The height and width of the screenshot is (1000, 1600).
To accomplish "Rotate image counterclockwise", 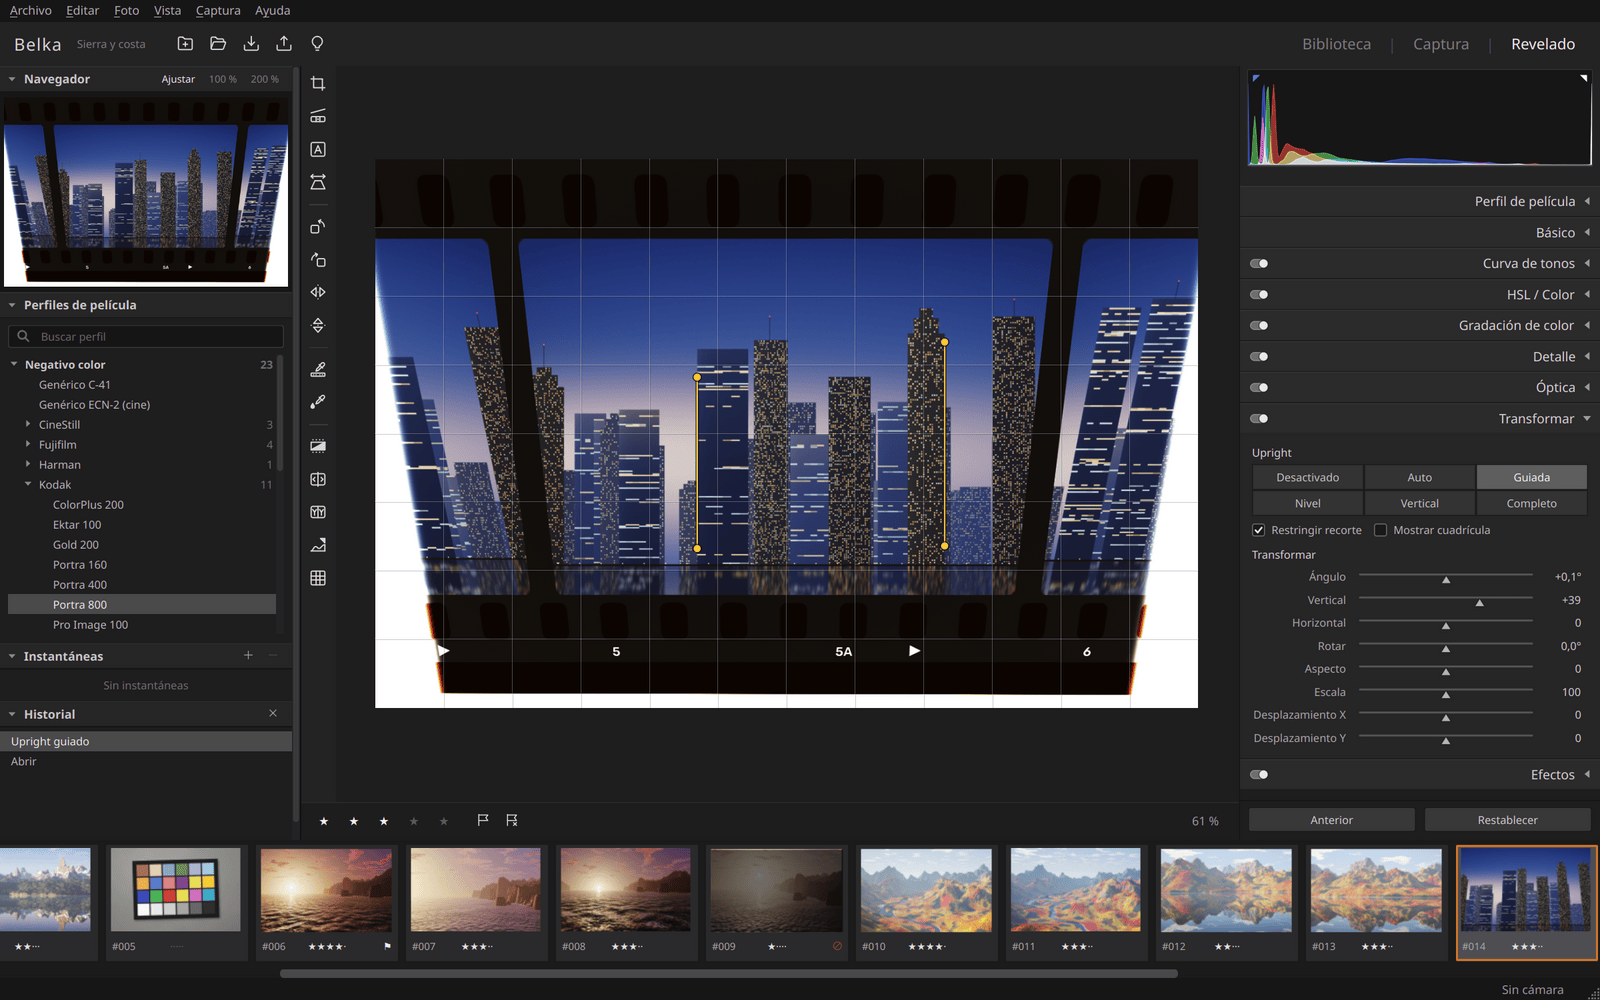I will [318, 227].
